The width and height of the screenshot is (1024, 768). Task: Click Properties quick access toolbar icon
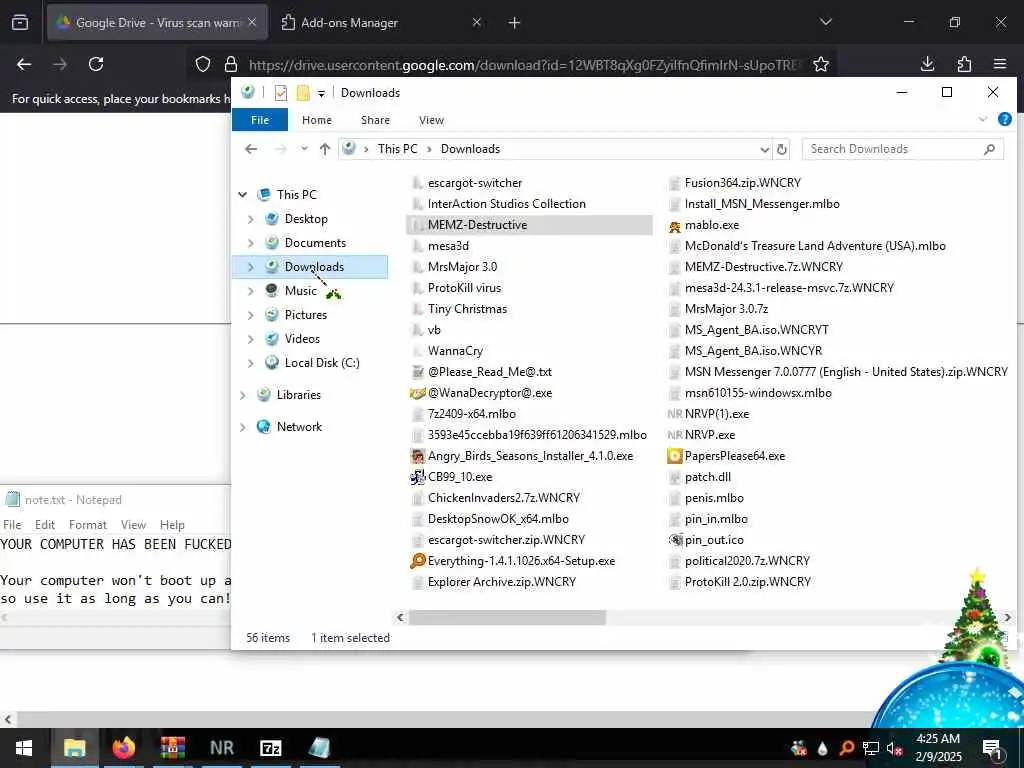click(281, 93)
